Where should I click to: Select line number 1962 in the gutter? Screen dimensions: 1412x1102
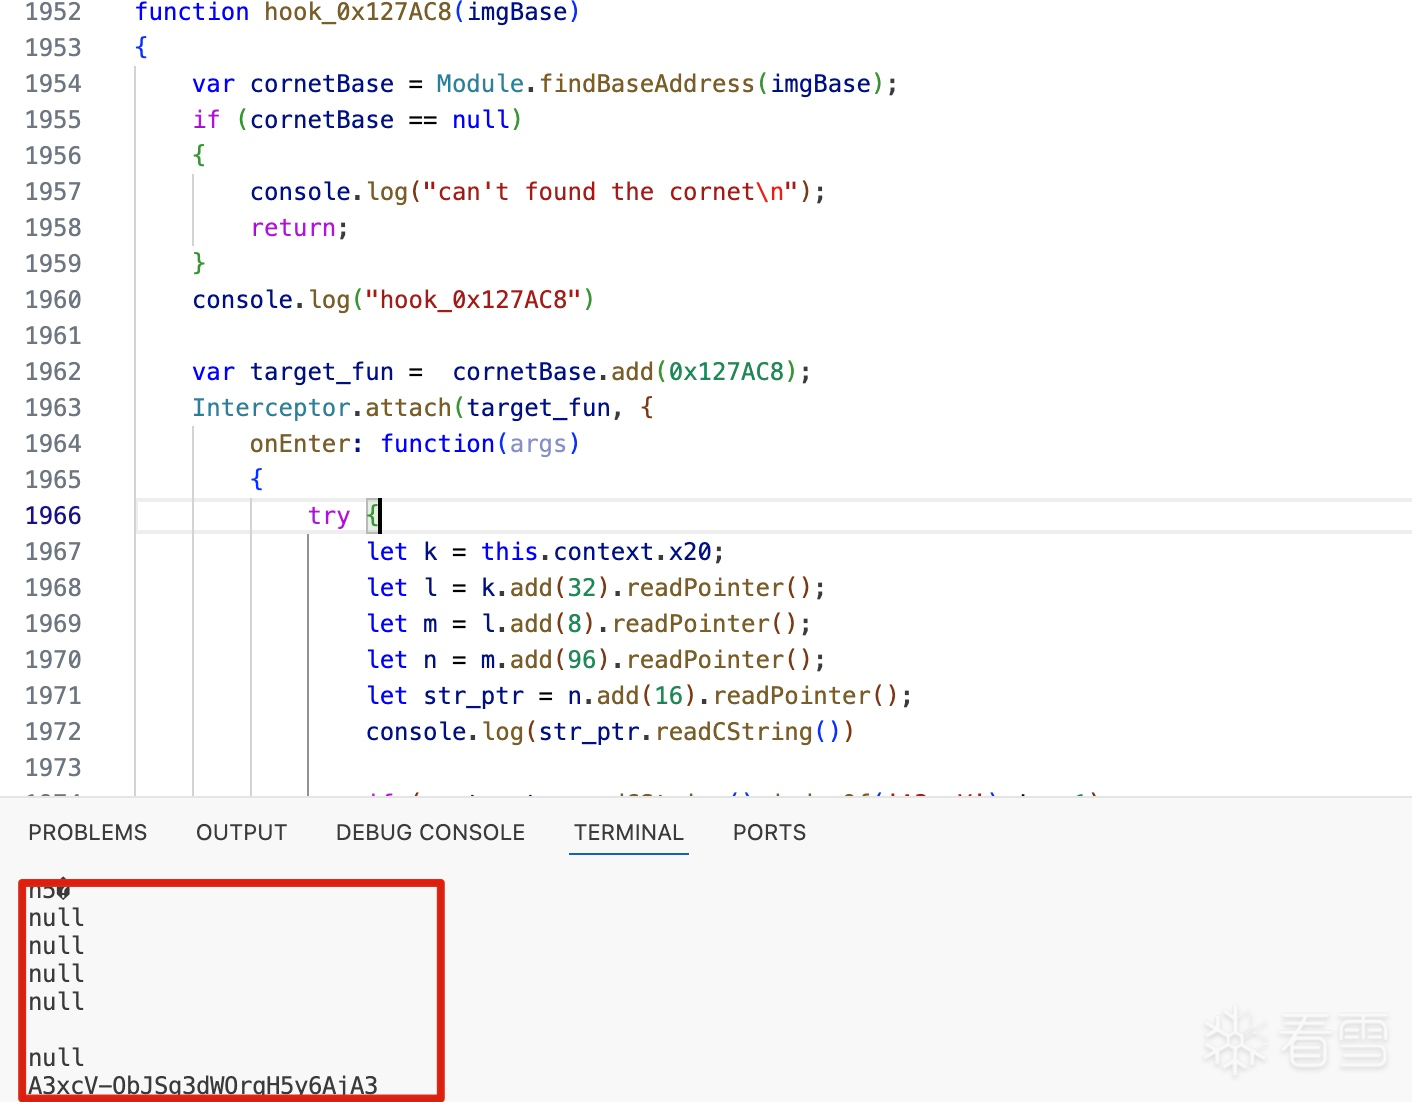[x=53, y=372]
